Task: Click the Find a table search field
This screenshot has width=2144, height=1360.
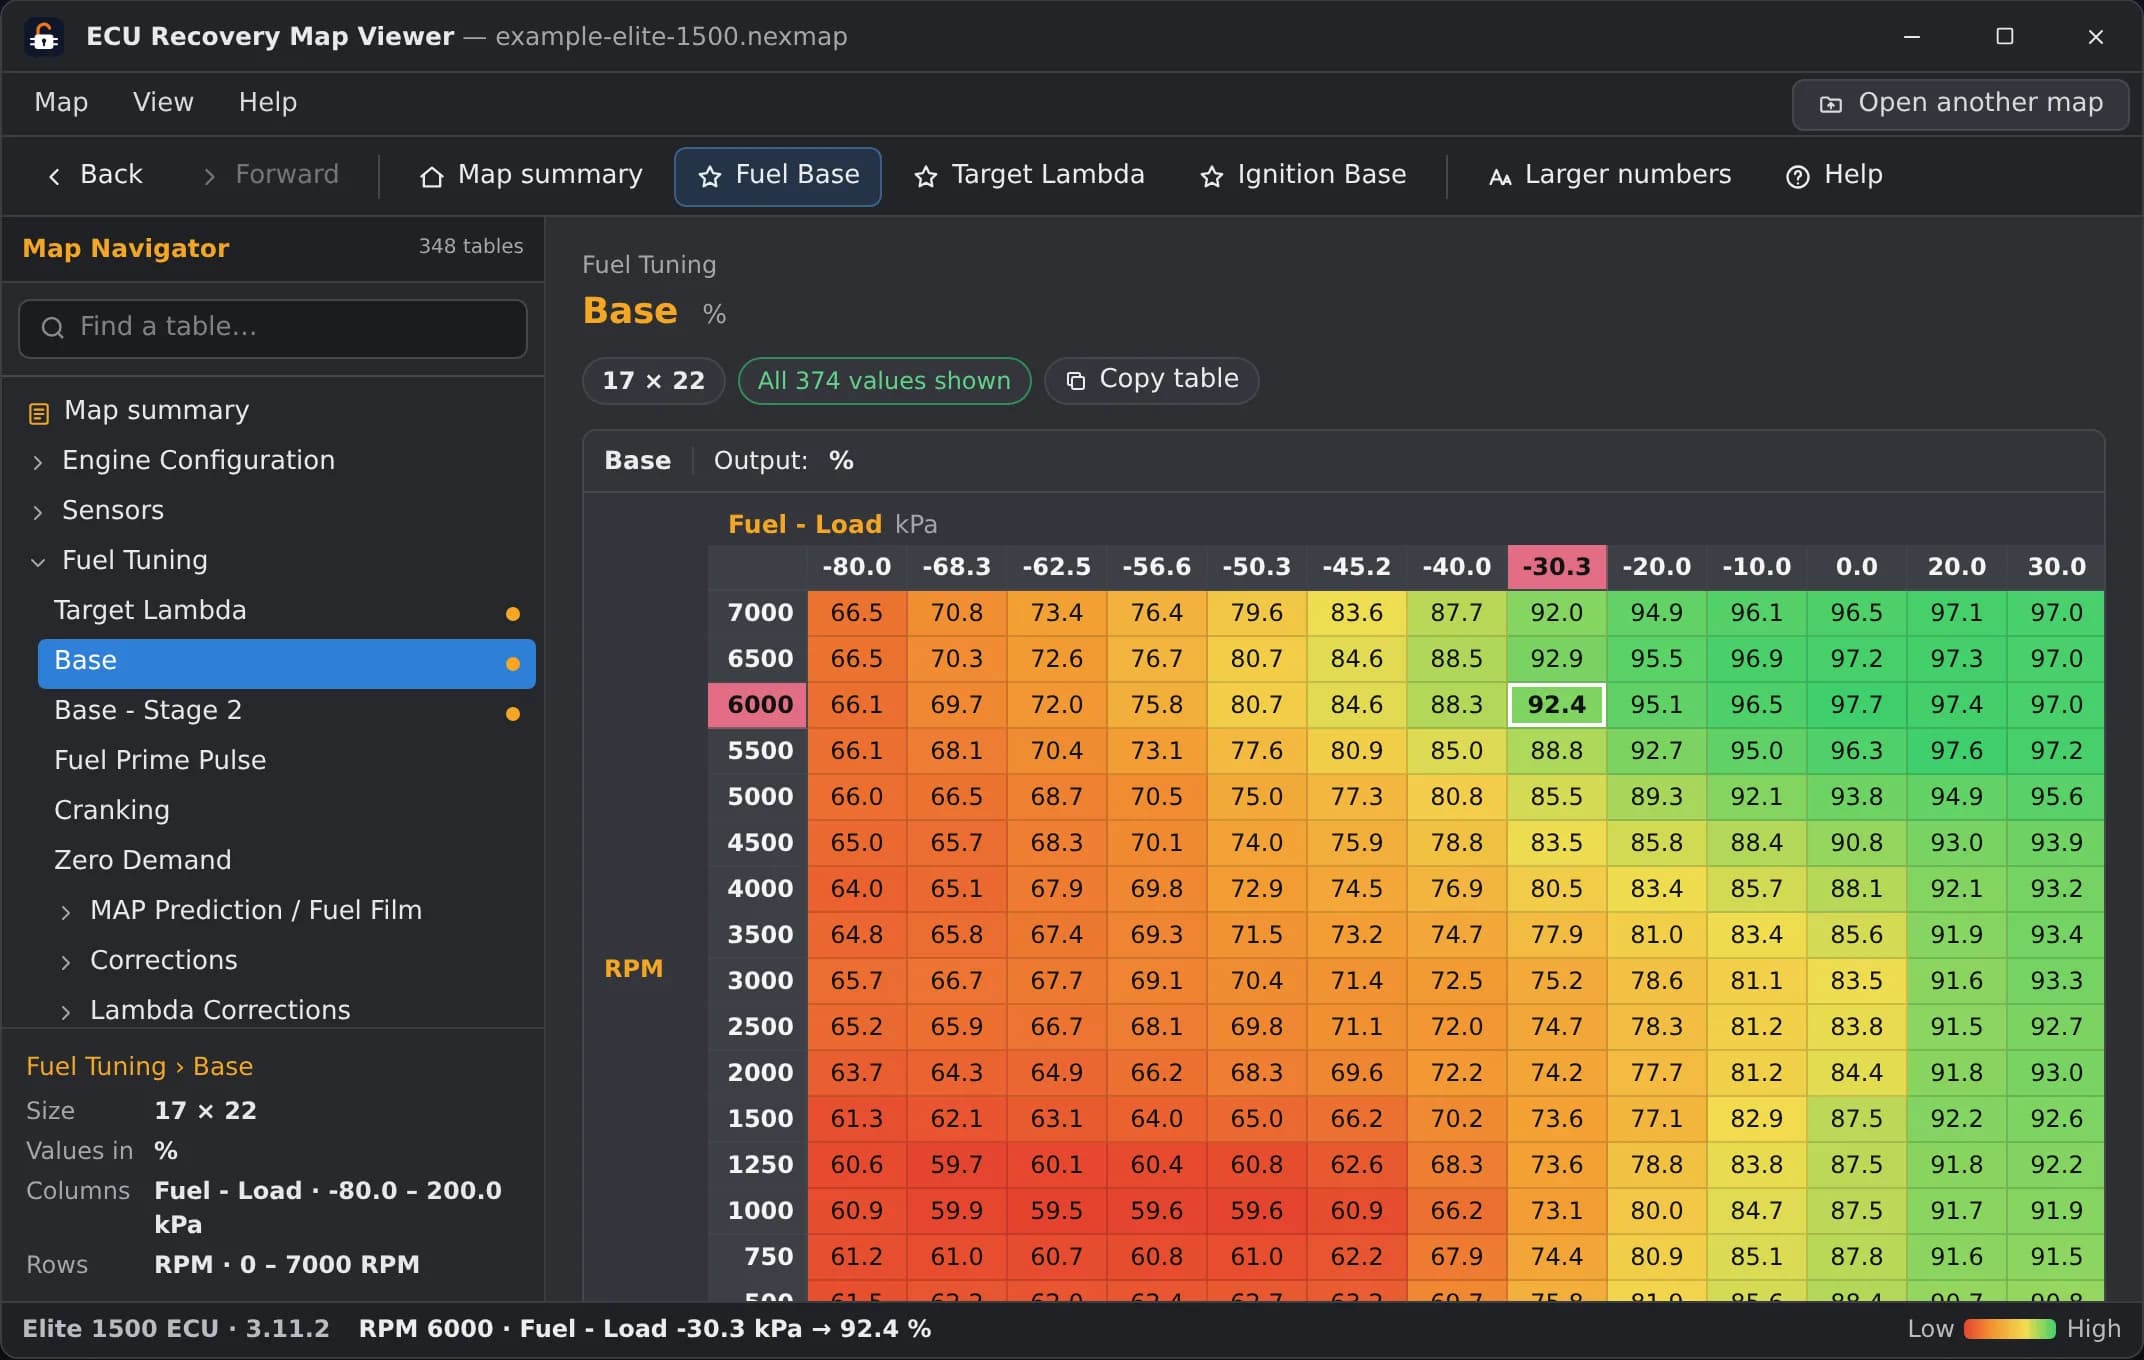Action: tap(273, 328)
